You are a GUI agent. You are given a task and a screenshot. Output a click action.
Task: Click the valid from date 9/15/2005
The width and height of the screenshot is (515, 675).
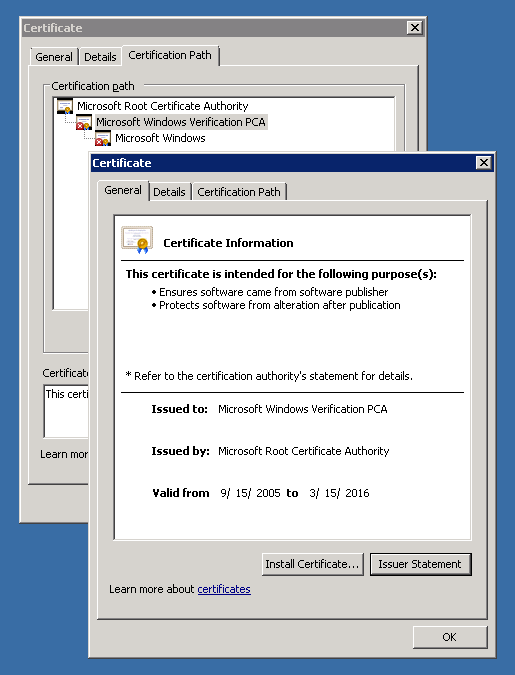pos(251,493)
